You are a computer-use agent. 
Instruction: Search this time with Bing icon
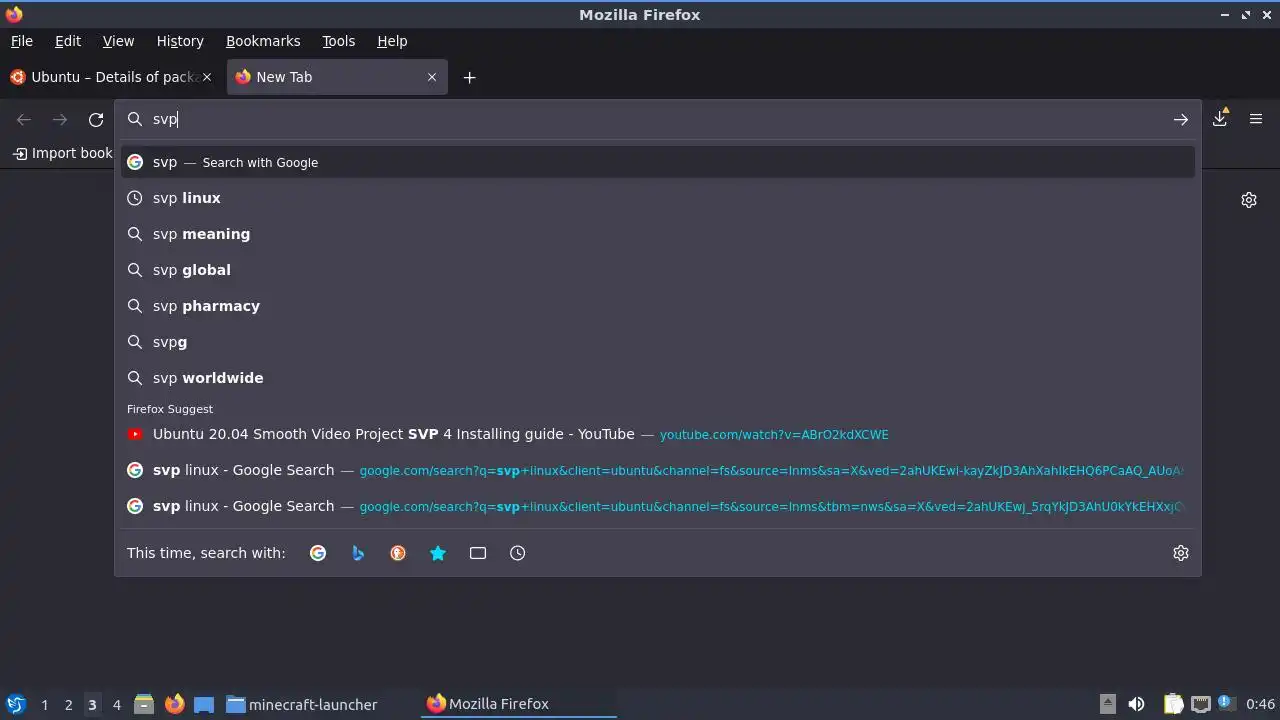point(358,553)
